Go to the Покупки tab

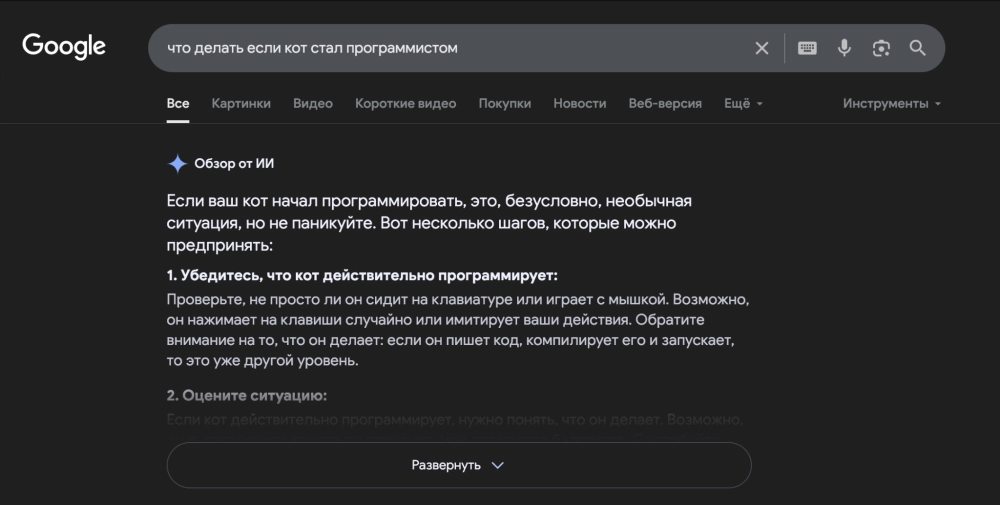pos(505,103)
